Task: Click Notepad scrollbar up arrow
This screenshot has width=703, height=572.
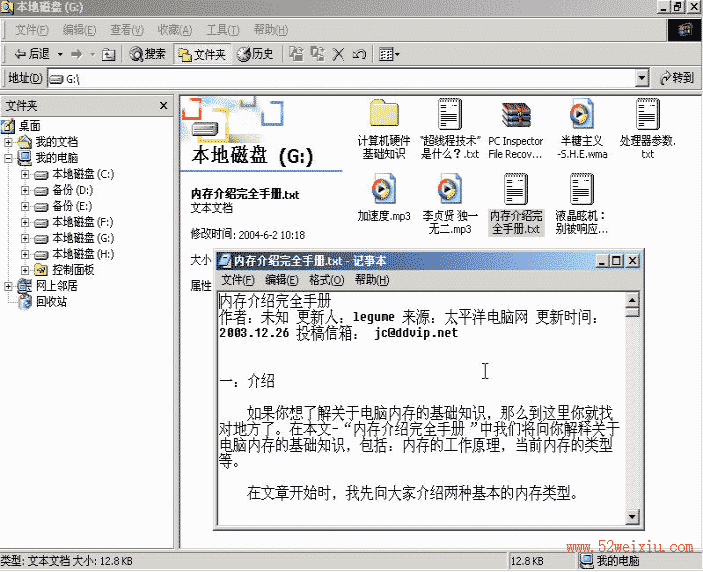Action: 632,300
